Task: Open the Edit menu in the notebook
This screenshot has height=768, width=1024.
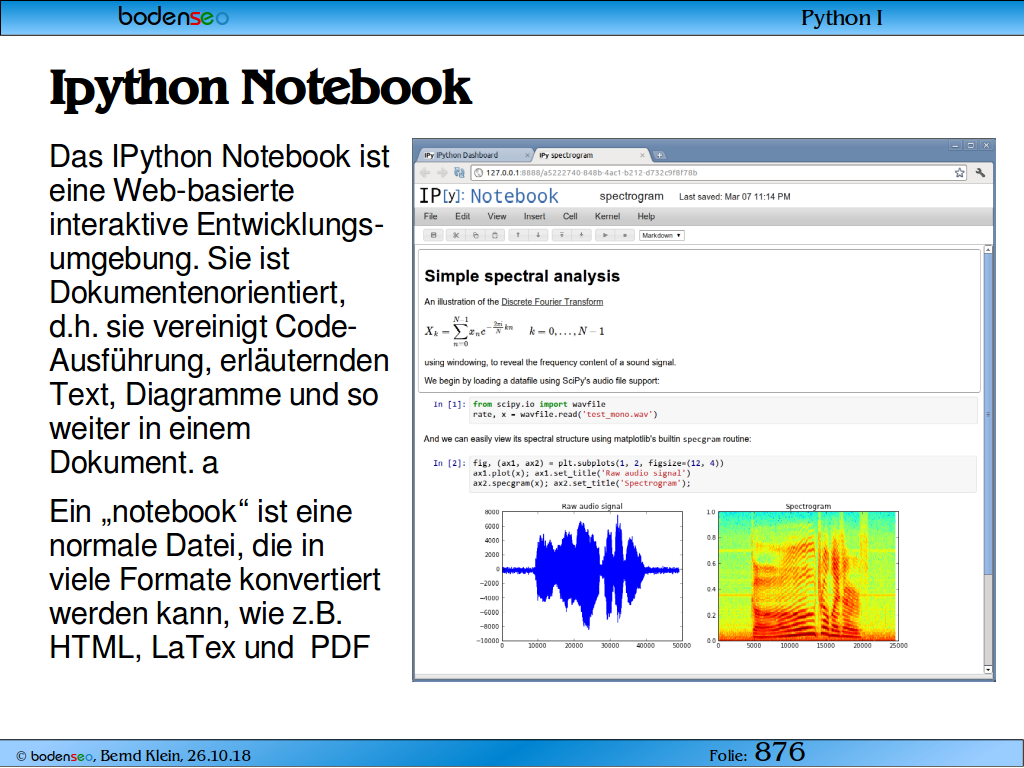Action: point(462,216)
